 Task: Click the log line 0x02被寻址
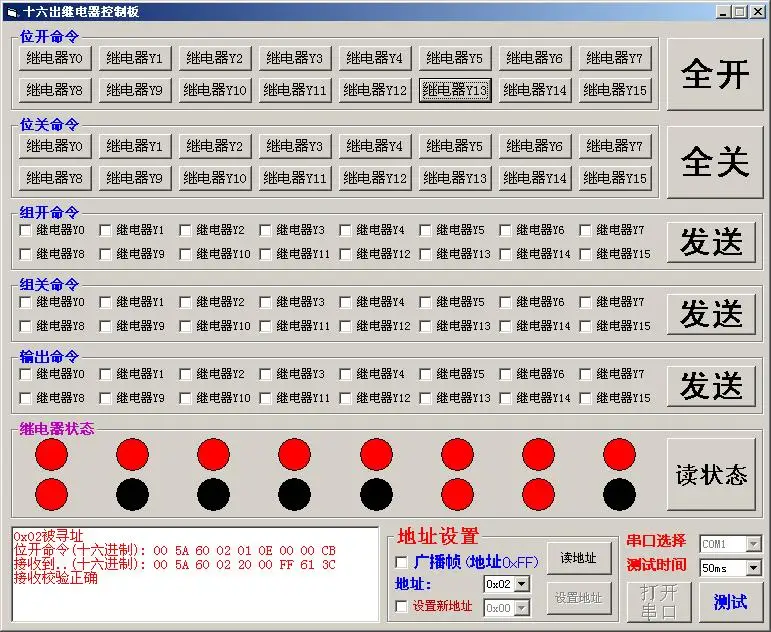point(48,536)
